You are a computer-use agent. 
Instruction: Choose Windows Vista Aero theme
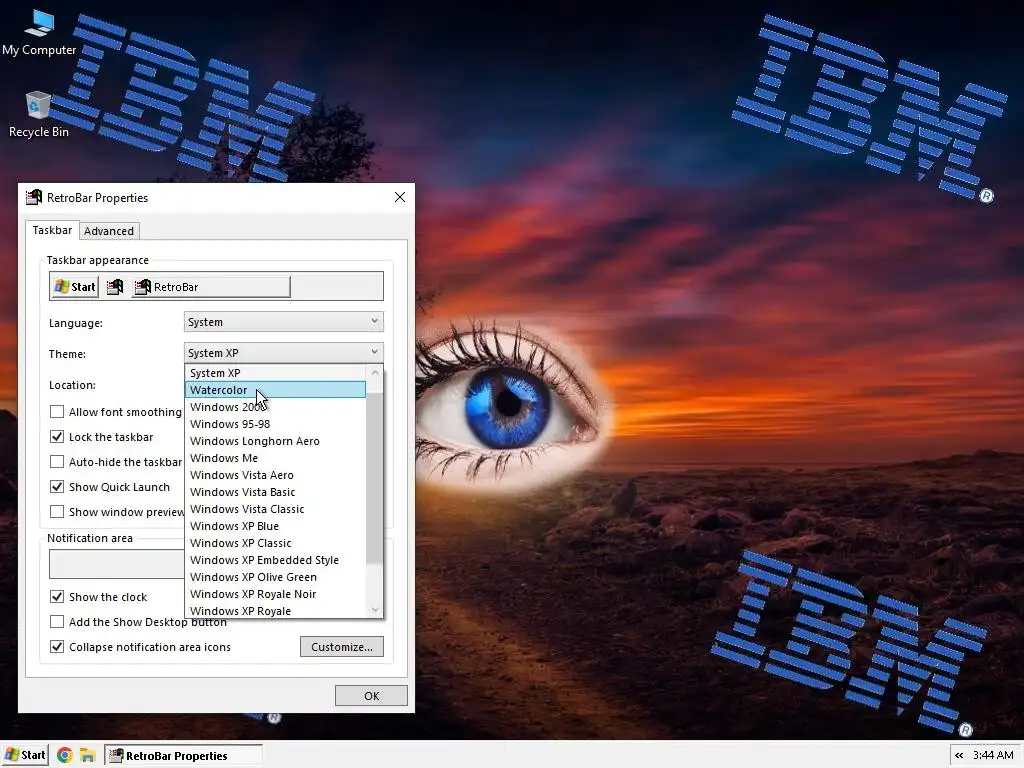276,475
